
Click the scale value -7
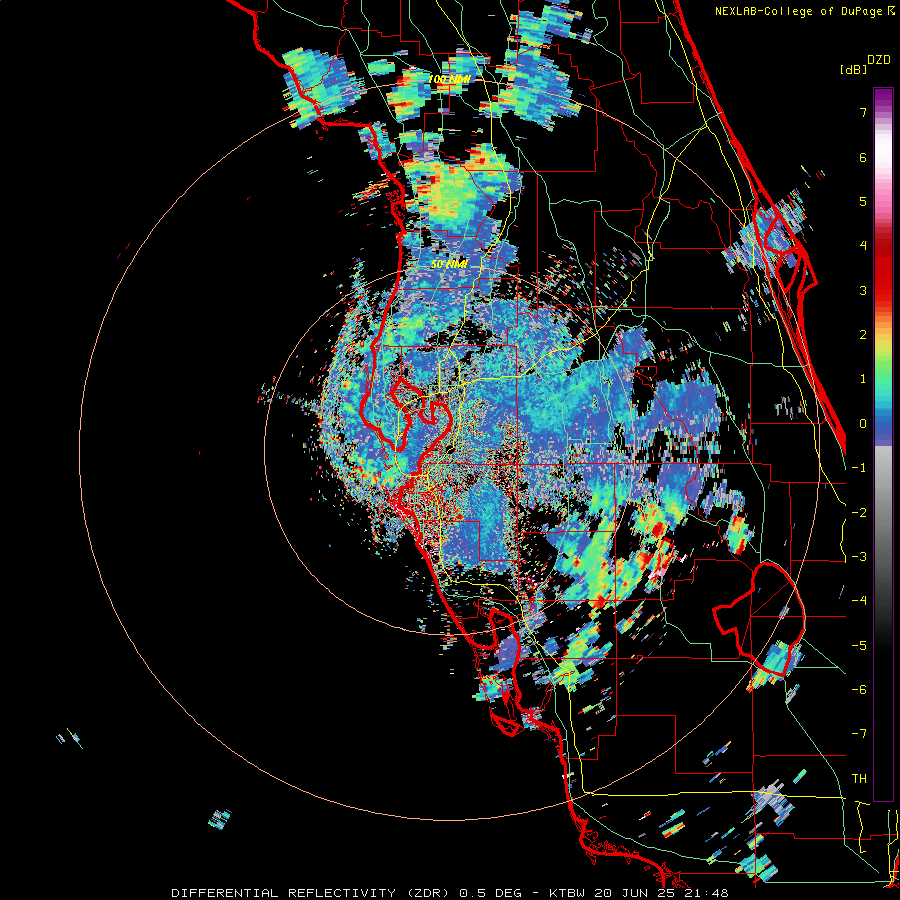(859, 734)
